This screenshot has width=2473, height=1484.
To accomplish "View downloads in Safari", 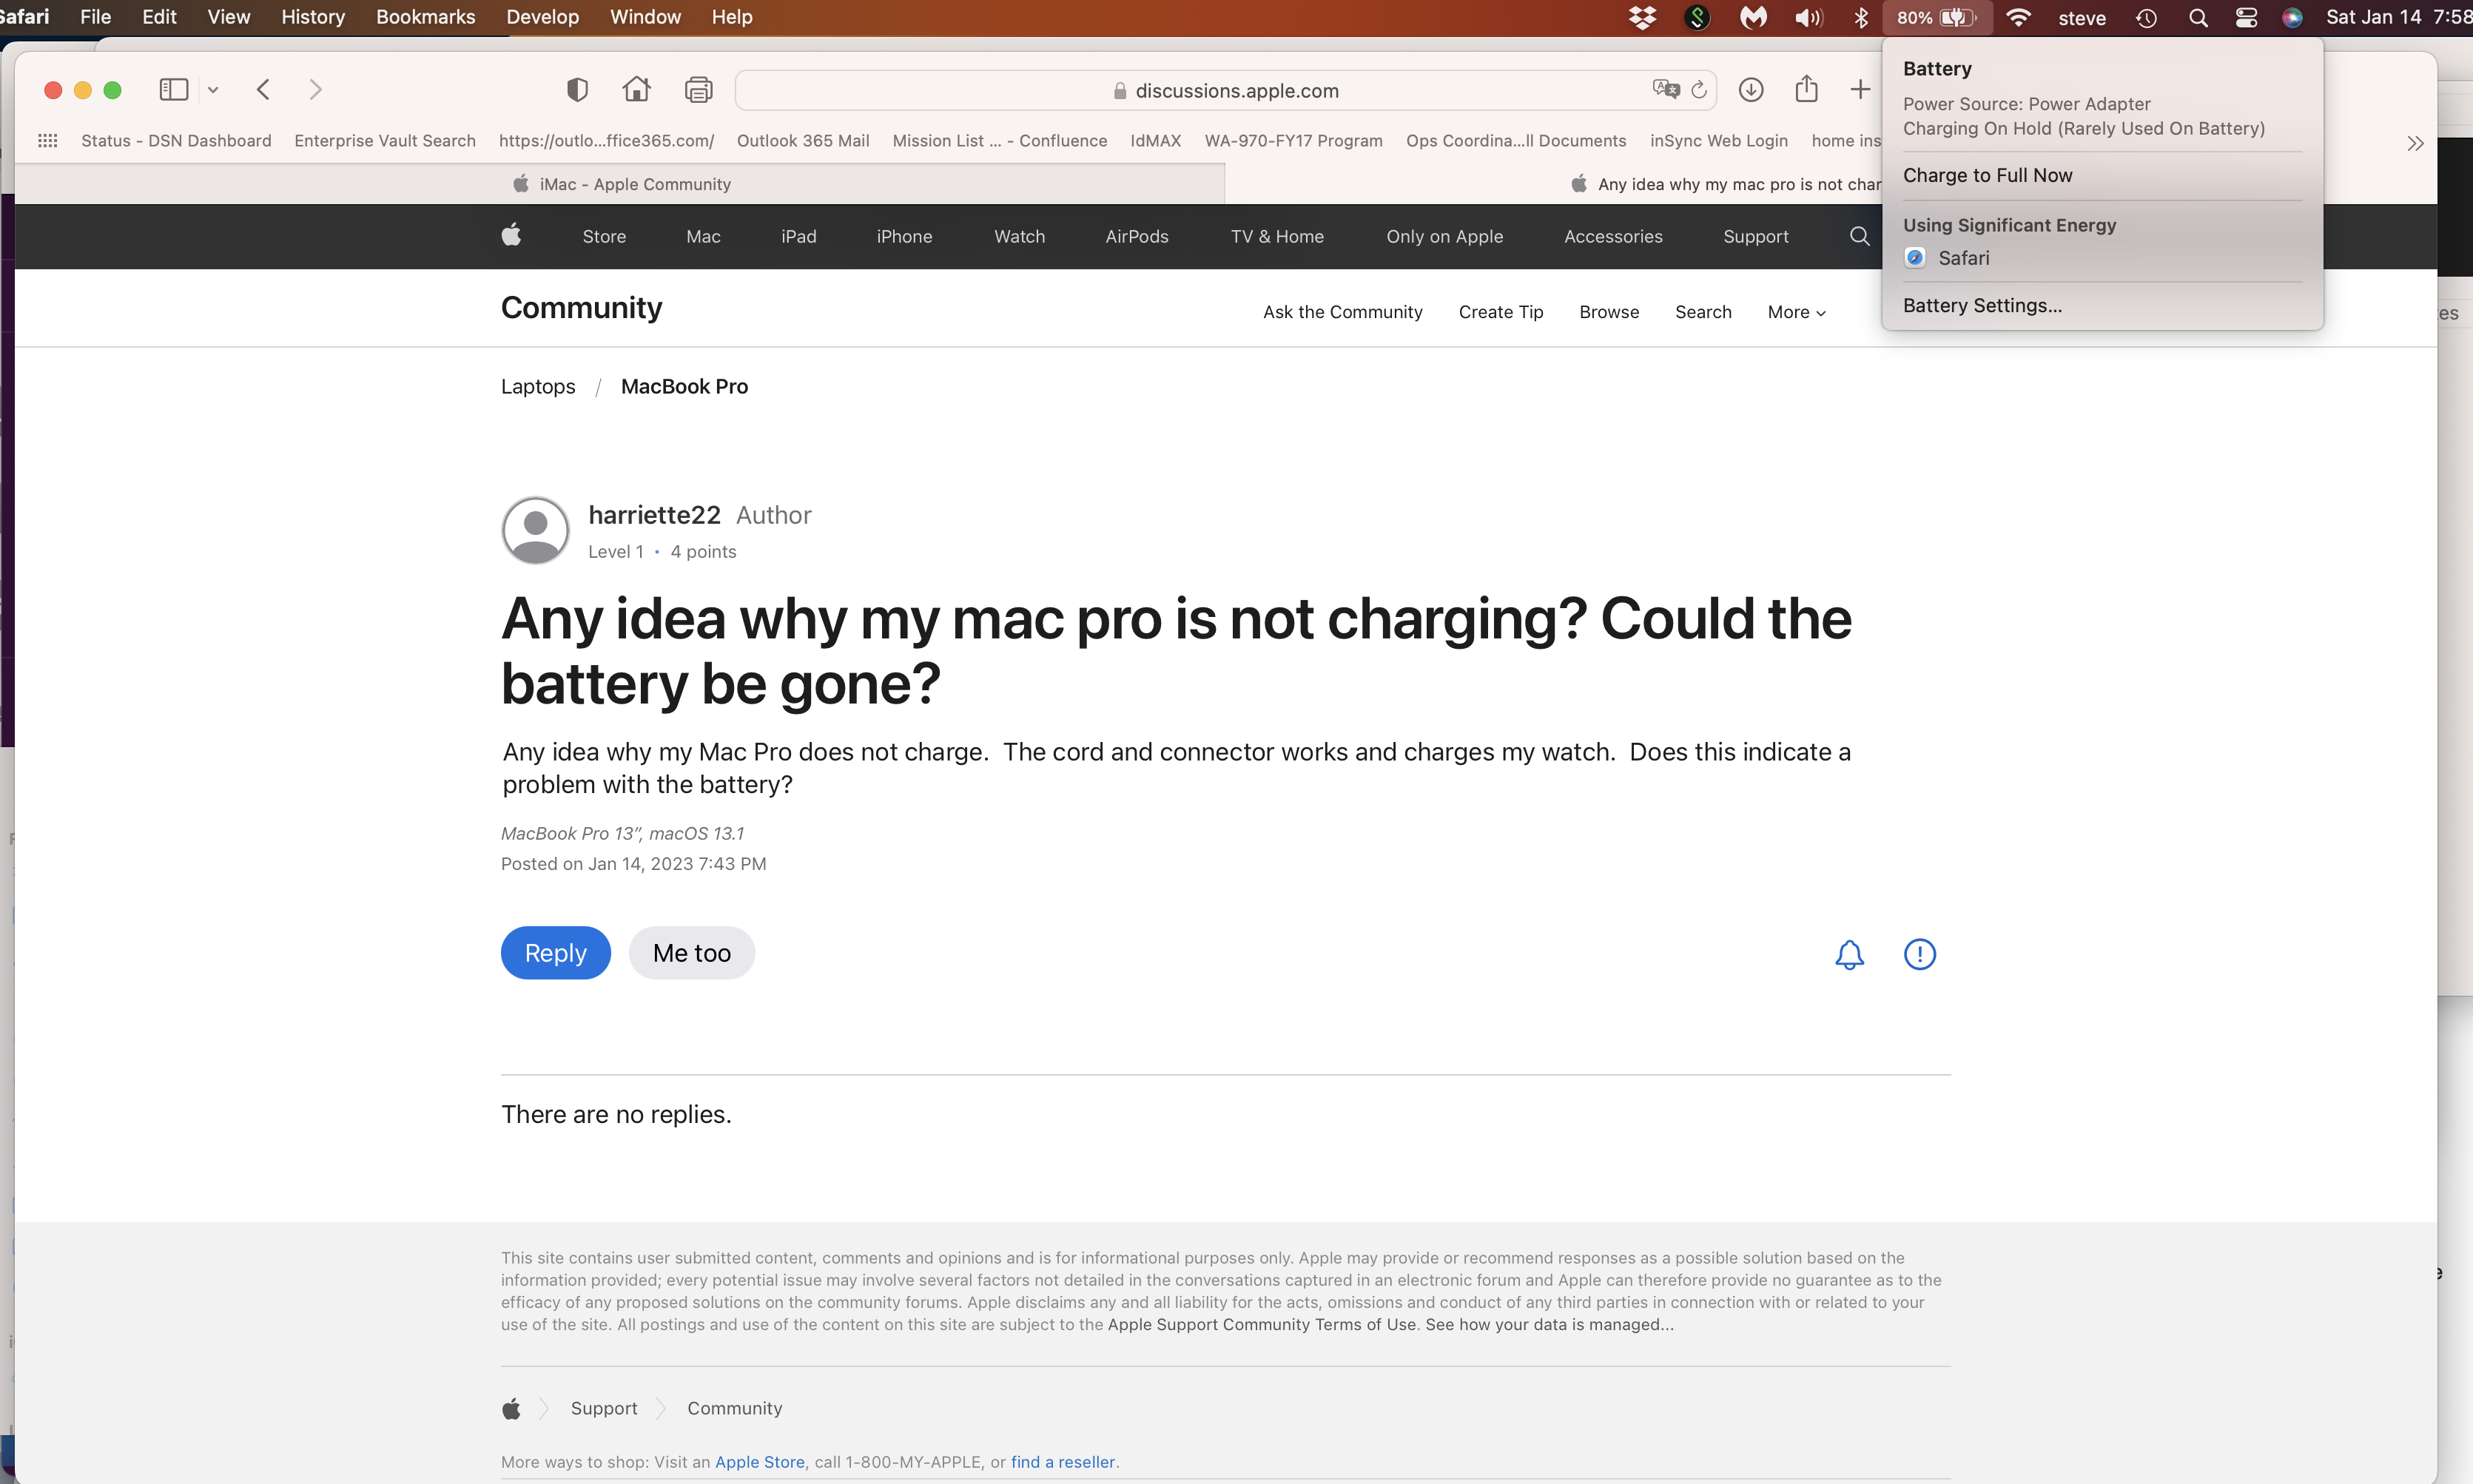I will [x=1751, y=89].
